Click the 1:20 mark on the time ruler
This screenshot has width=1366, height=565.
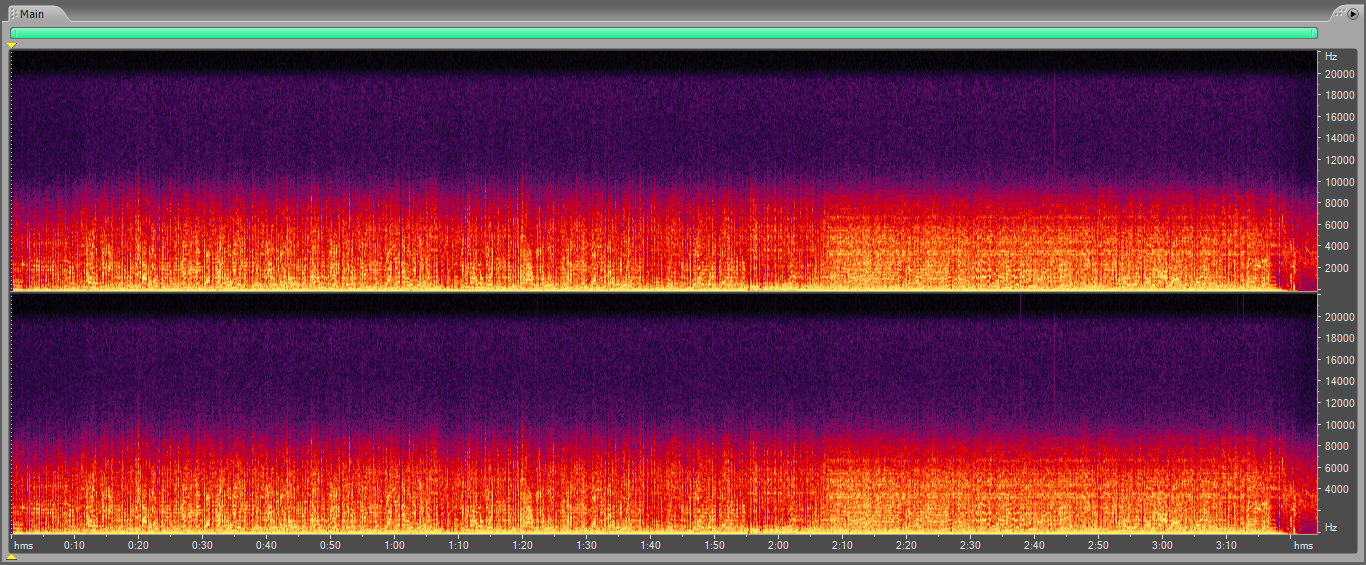coord(522,545)
